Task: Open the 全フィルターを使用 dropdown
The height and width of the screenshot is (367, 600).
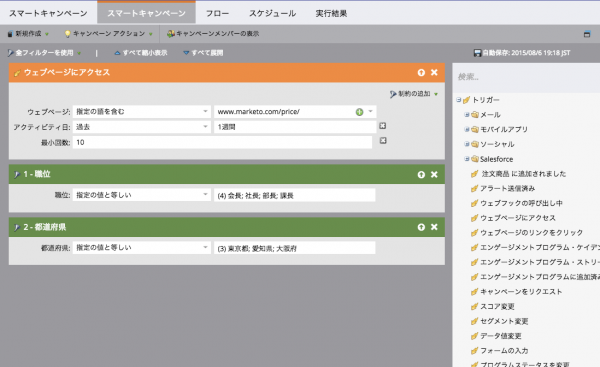Action: coord(44,53)
